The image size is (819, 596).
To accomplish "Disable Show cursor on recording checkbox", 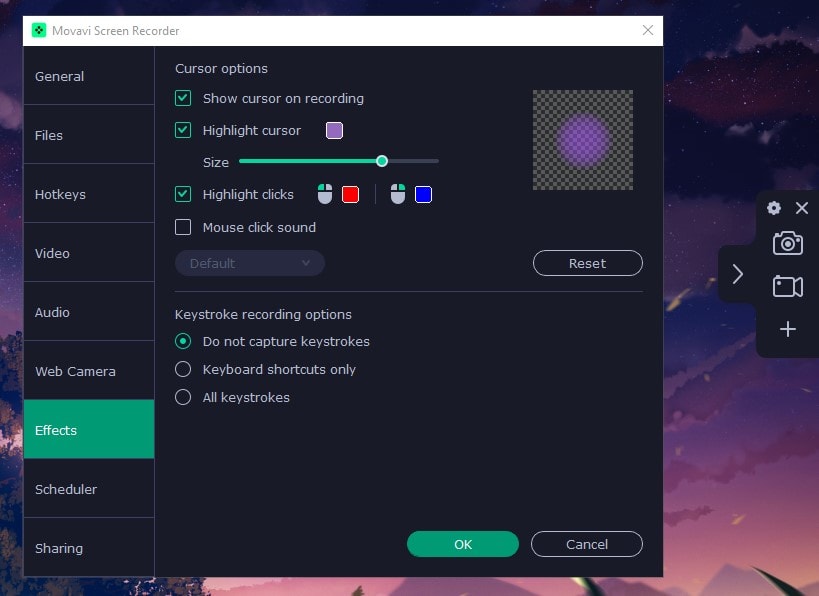I will [183, 98].
